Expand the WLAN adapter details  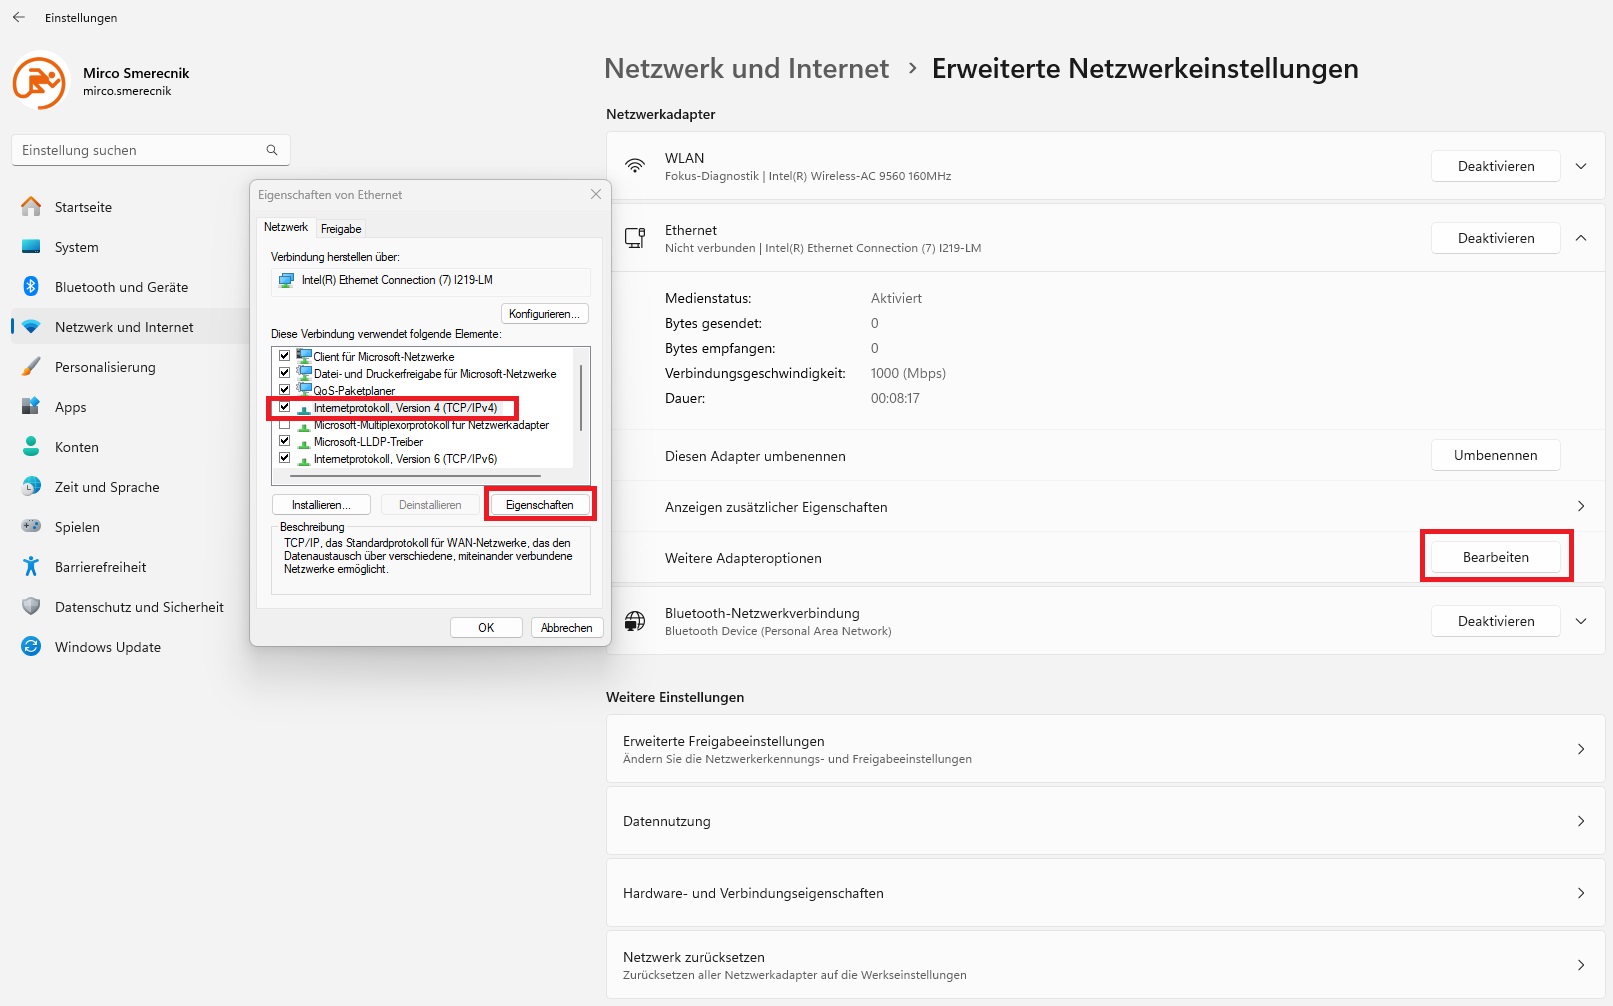point(1581,166)
